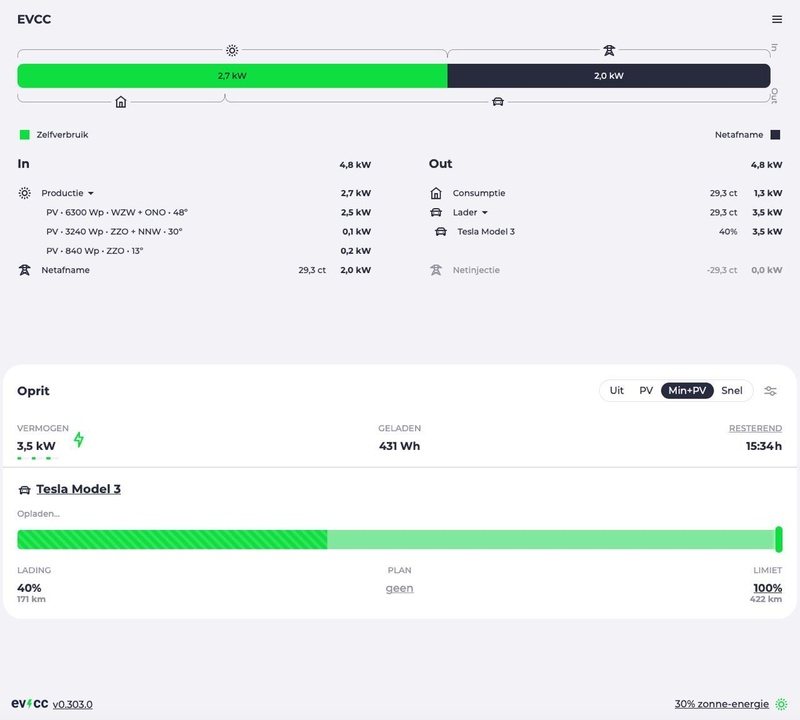This screenshot has width=800, height=720.
Task: Click 'PV · 6300 Wp · WZW + ONO · 48°' row
Action: pyautogui.click(x=209, y=212)
